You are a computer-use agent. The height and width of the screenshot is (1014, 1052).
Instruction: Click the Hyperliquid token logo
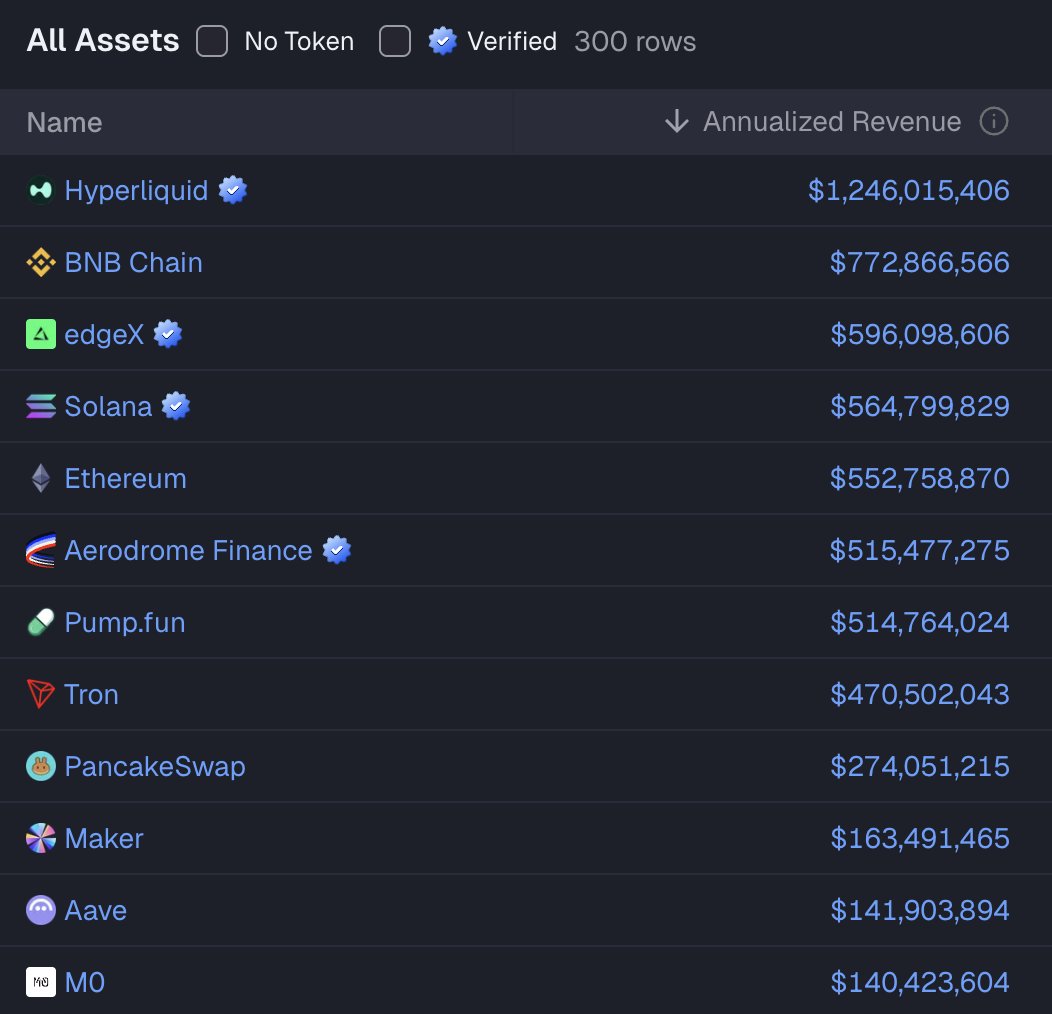[x=38, y=190]
